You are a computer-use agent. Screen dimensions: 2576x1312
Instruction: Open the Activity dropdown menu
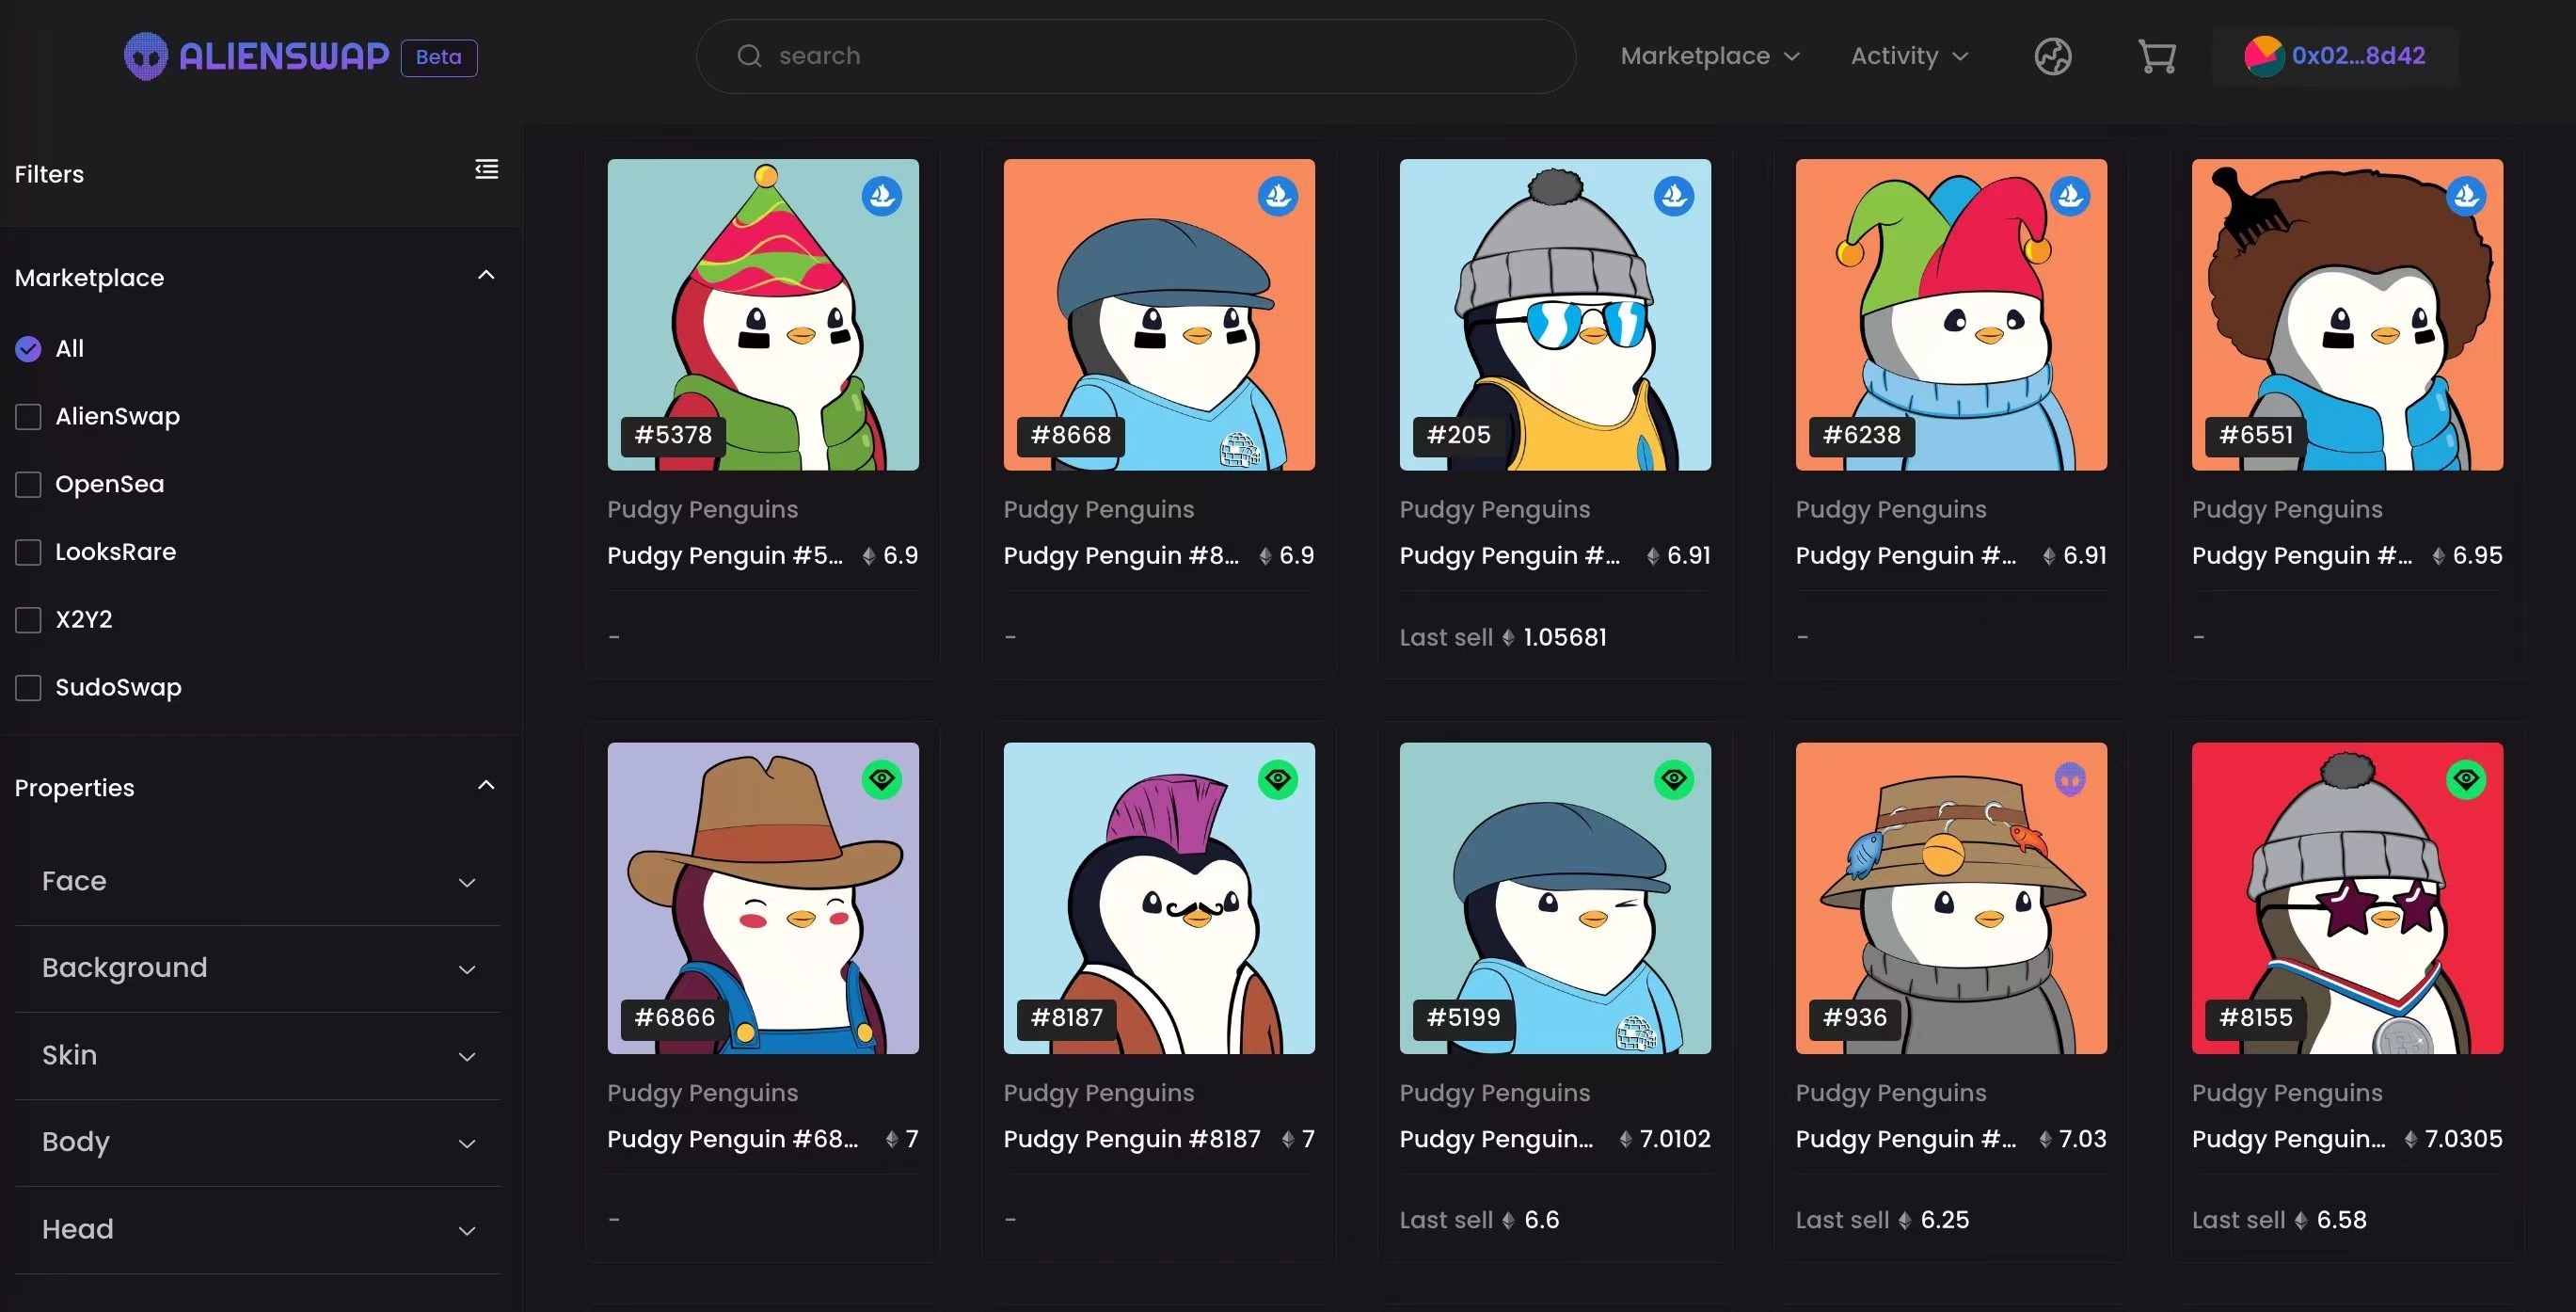pyautogui.click(x=1908, y=56)
